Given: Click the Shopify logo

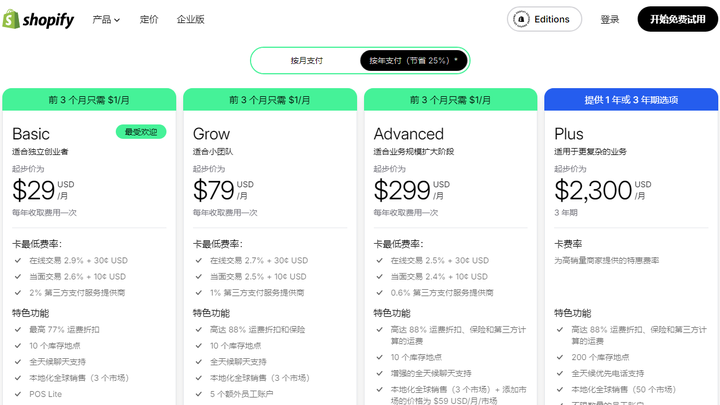Looking at the screenshot, I should click(38, 19).
